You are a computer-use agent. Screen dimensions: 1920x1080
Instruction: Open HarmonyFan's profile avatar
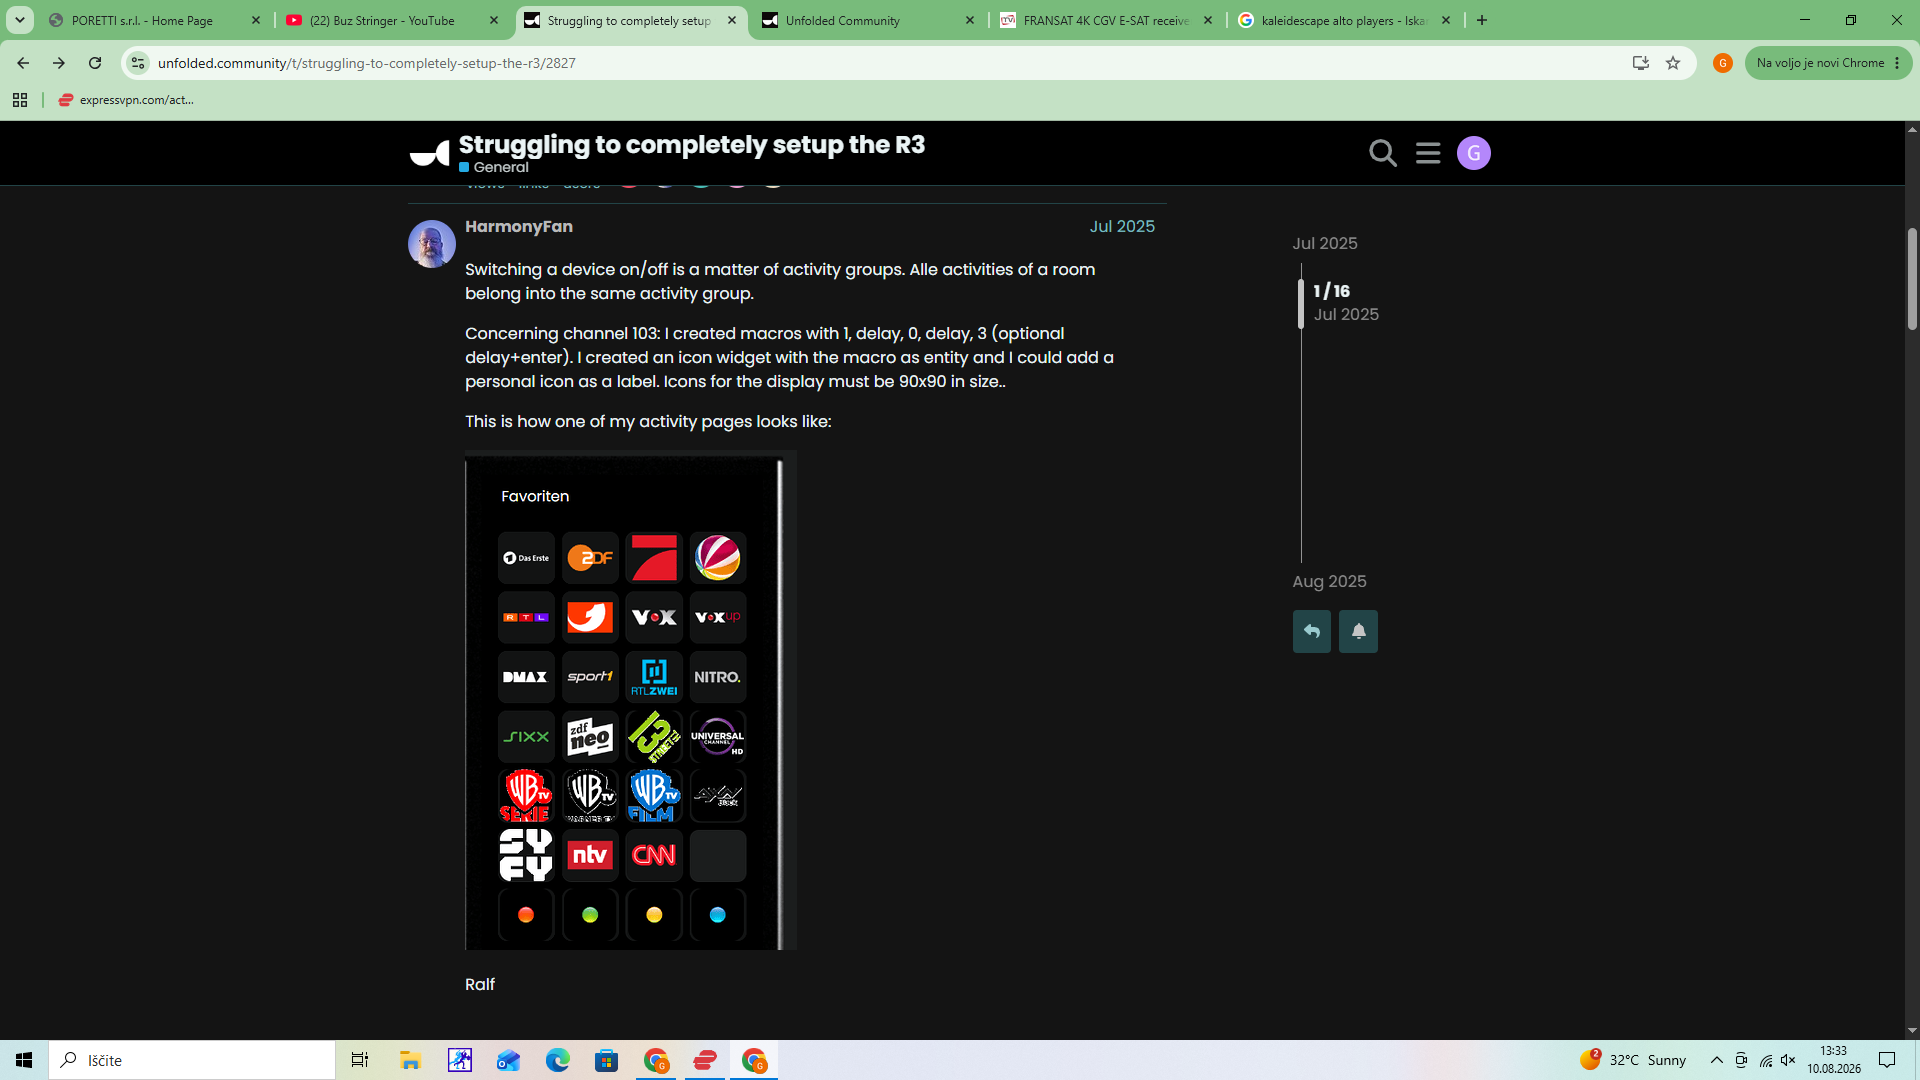tap(432, 244)
